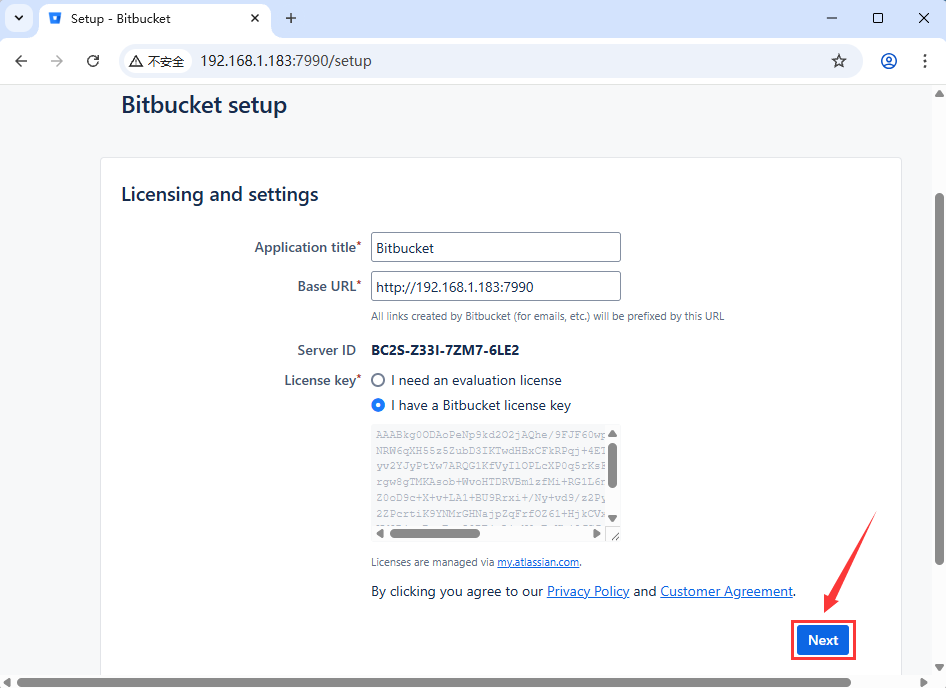Open the Chrome profile icon

pyautogui.click(x=889, y=61)
